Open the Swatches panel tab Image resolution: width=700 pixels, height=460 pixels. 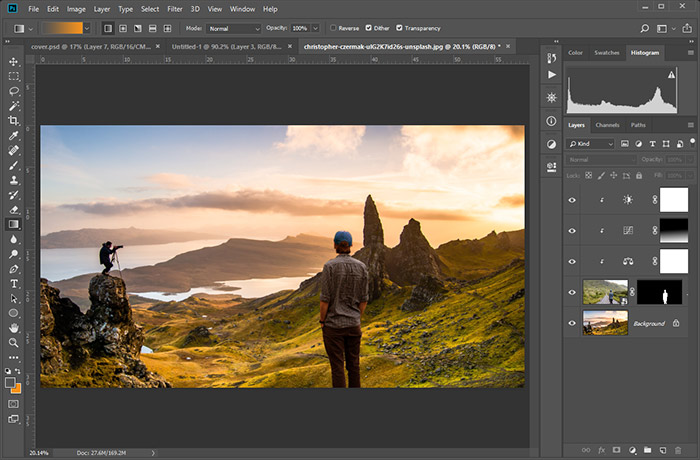(607, 52)
